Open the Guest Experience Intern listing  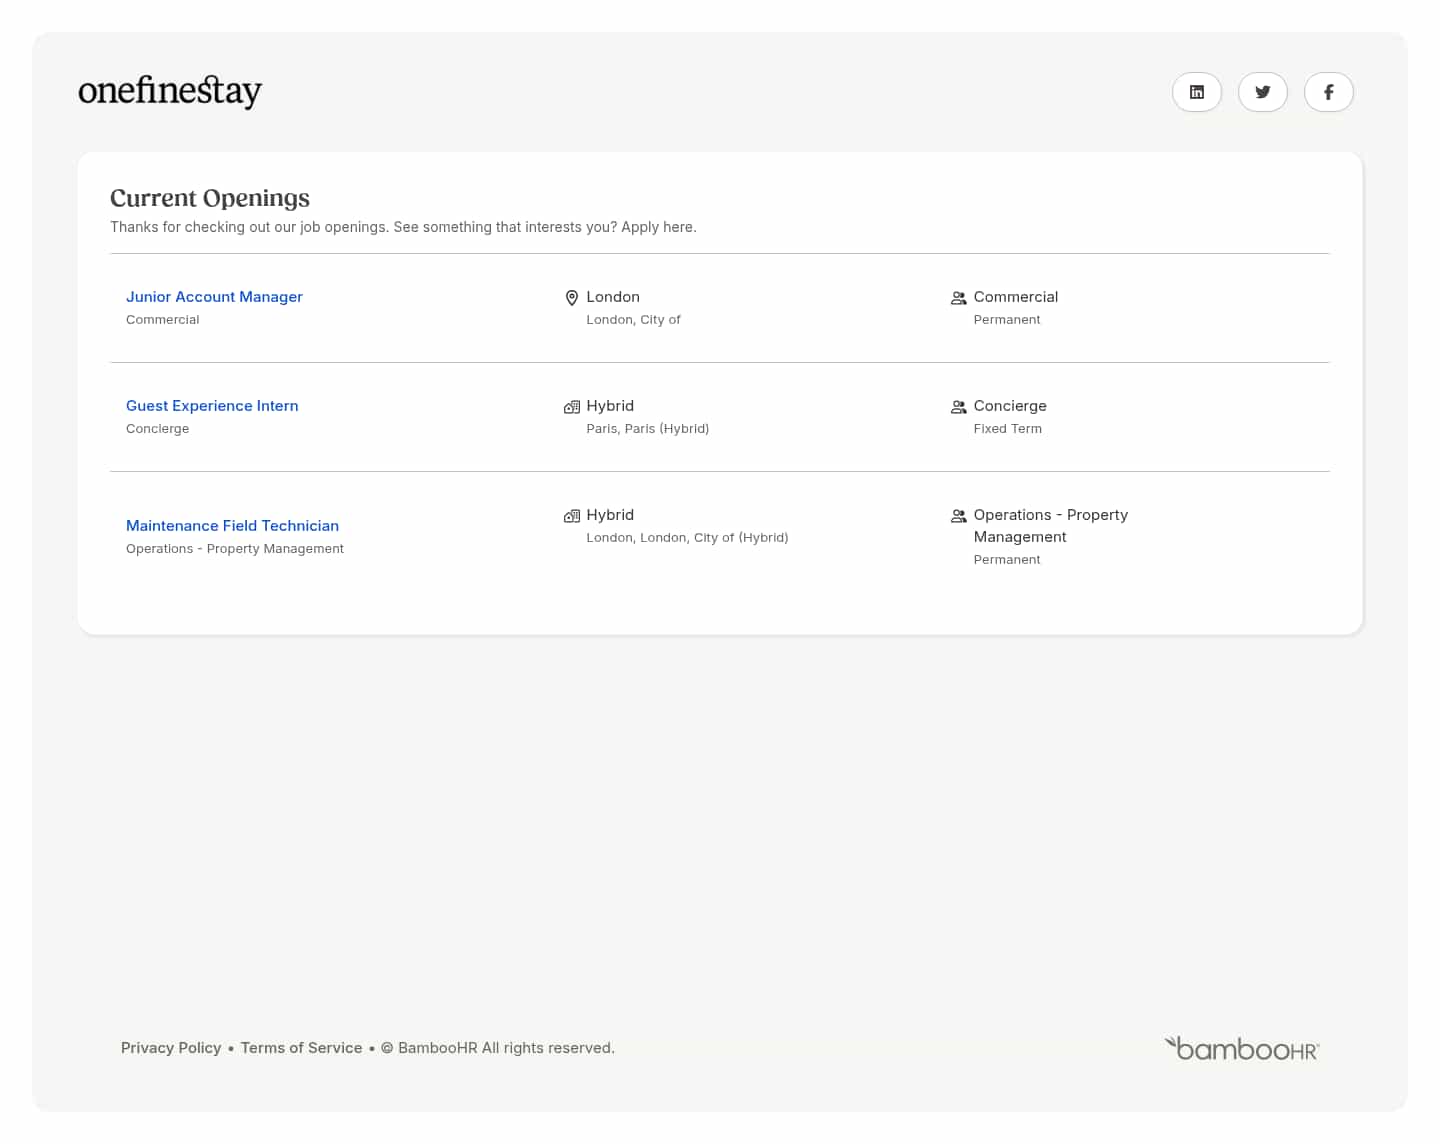click(212, 406)
